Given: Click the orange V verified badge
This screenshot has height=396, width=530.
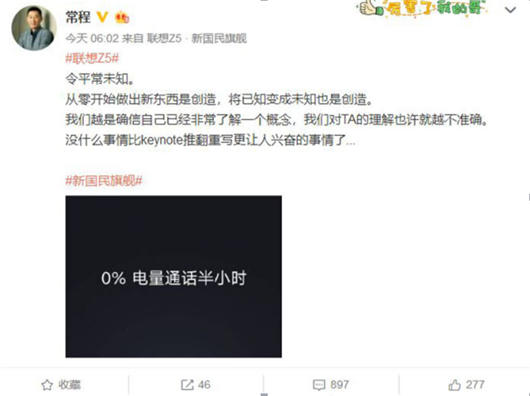Looking at the screenshot, I should pos(102,17).
